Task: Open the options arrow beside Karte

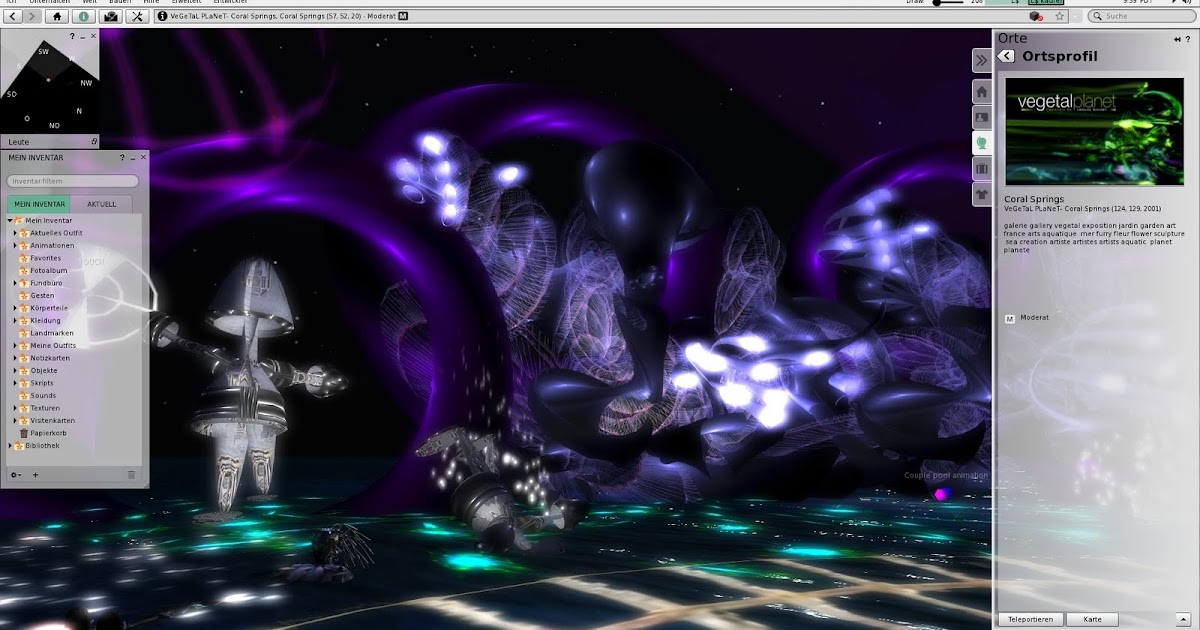Action: tap(1182, 619)
